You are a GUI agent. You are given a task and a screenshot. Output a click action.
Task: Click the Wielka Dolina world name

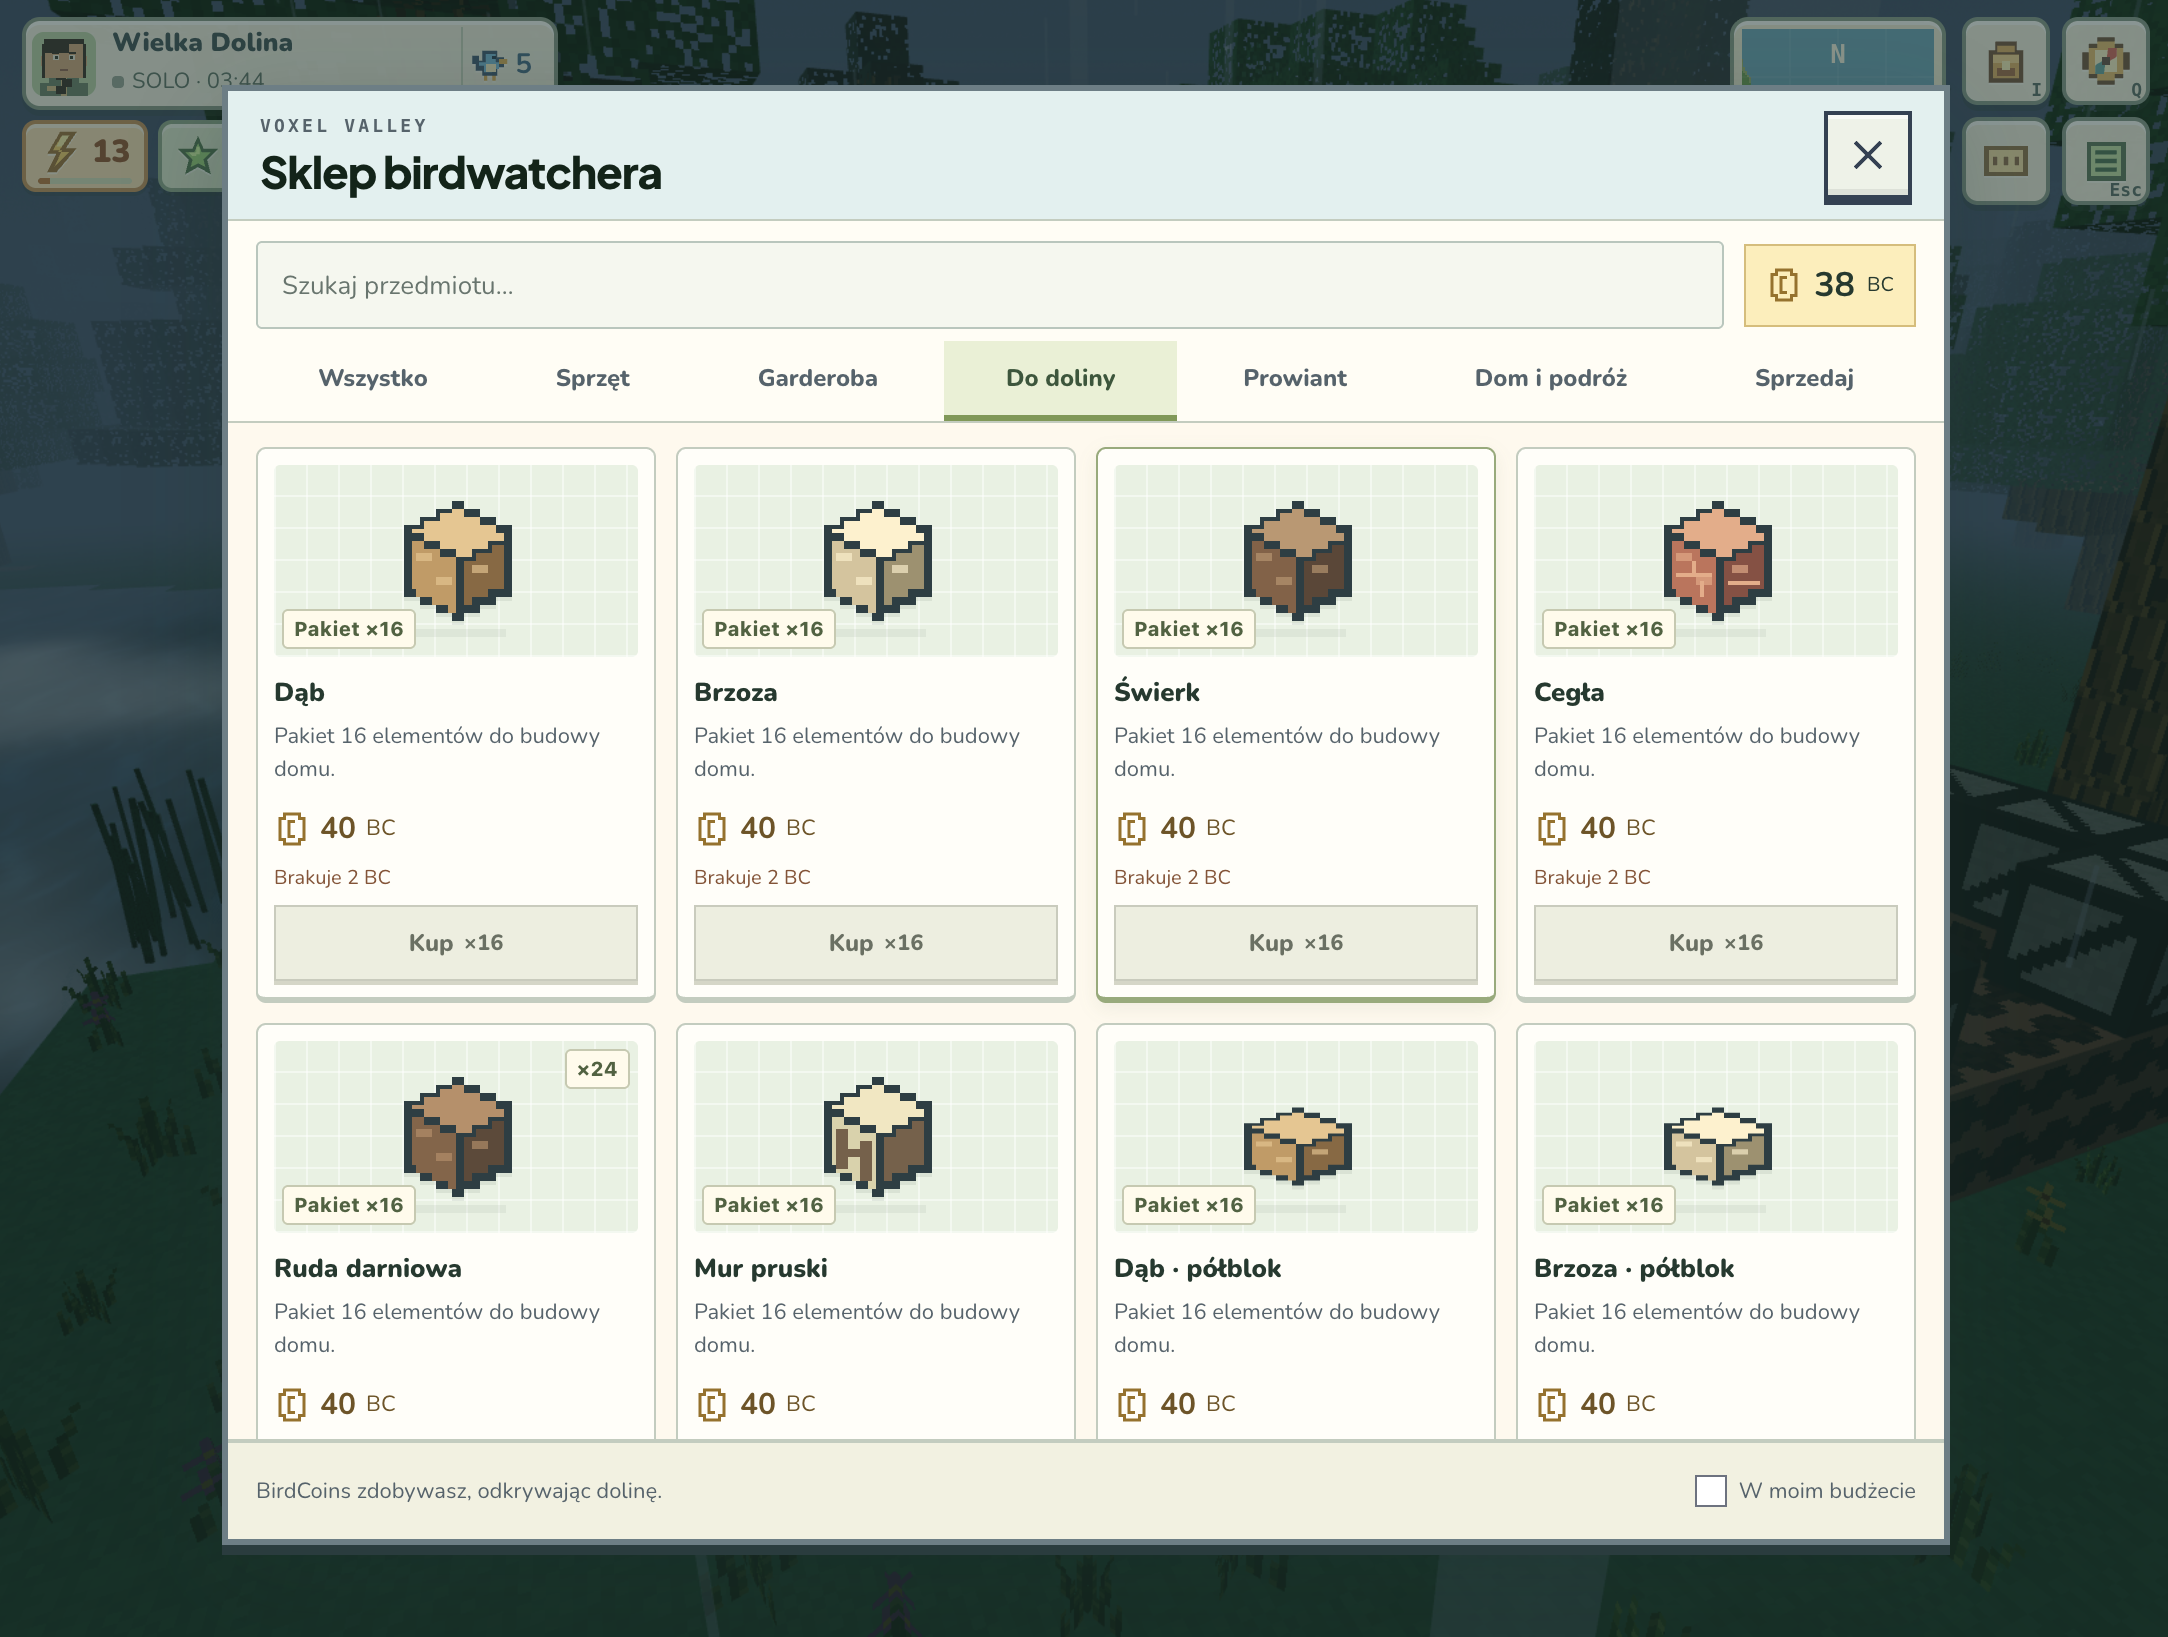(203, 43)
